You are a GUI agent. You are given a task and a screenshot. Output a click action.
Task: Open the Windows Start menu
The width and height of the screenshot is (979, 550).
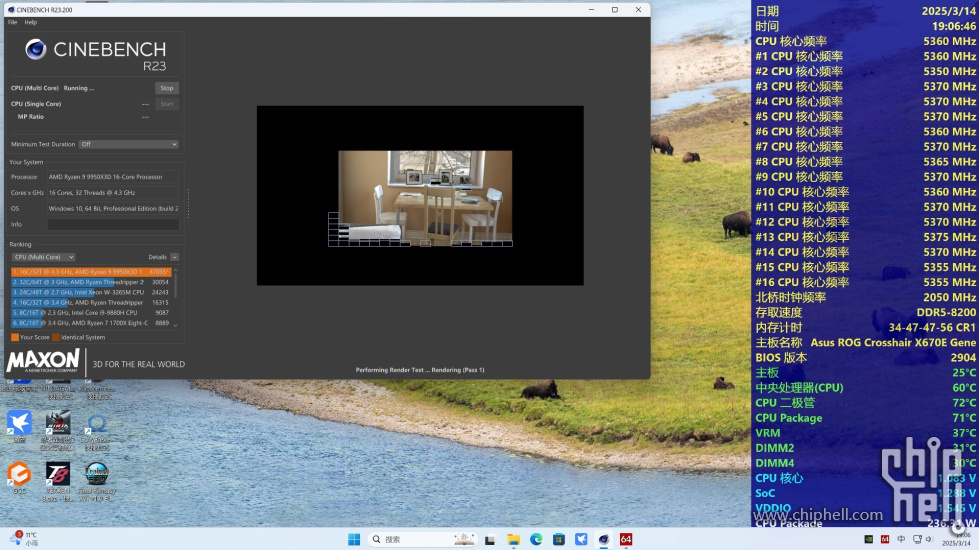(x=354, y=539)
